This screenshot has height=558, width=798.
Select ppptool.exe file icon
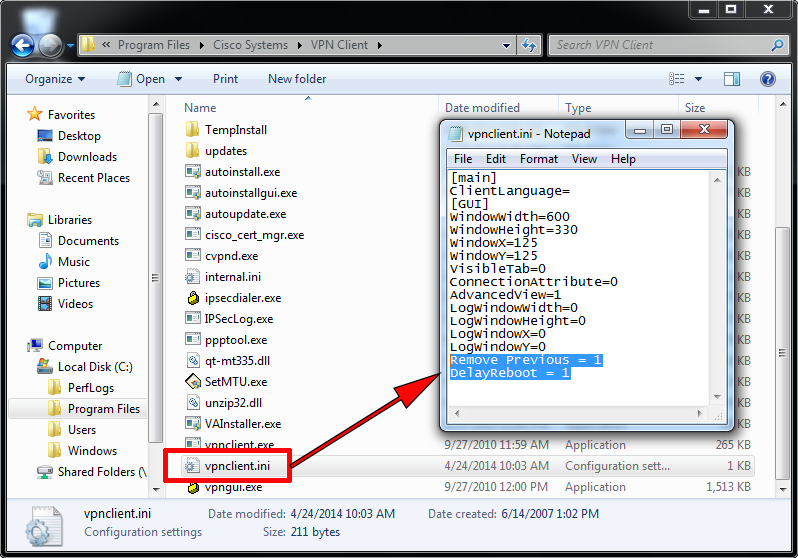pyautogui.click(x=192, y=340)
